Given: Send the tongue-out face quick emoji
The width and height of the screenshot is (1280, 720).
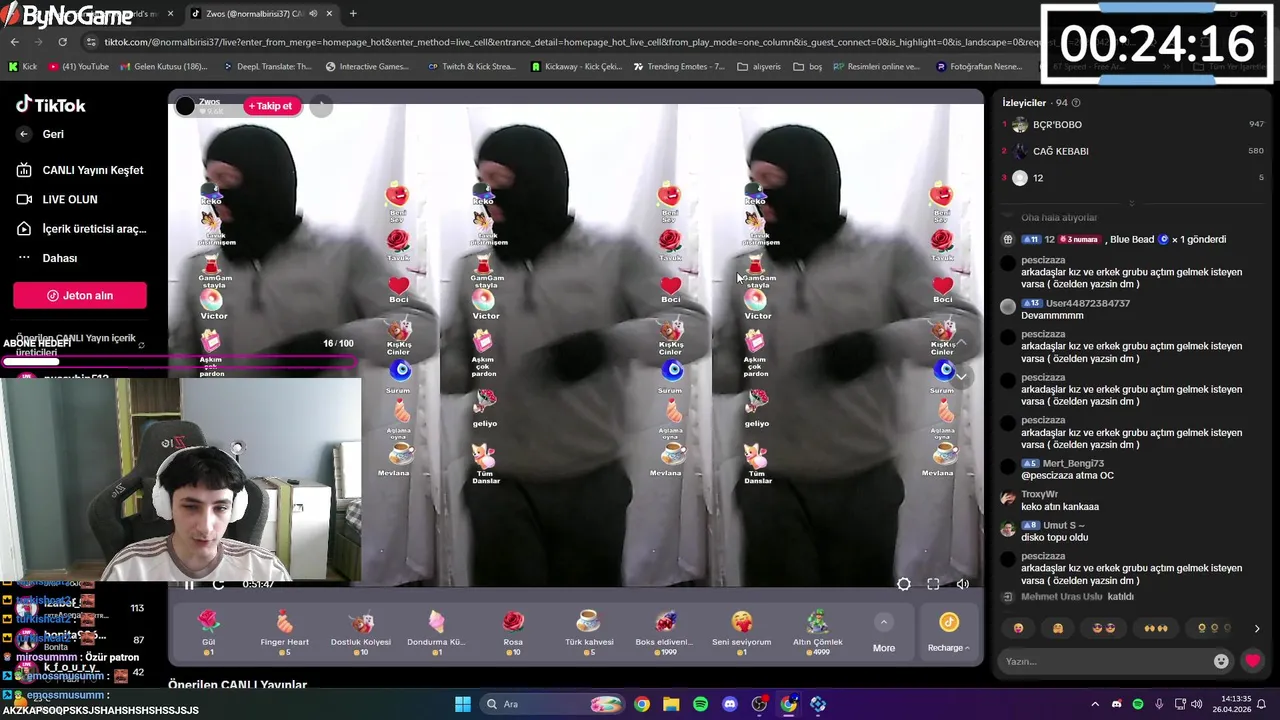Looking at the screenshot, I should [x=1019, y=628].
